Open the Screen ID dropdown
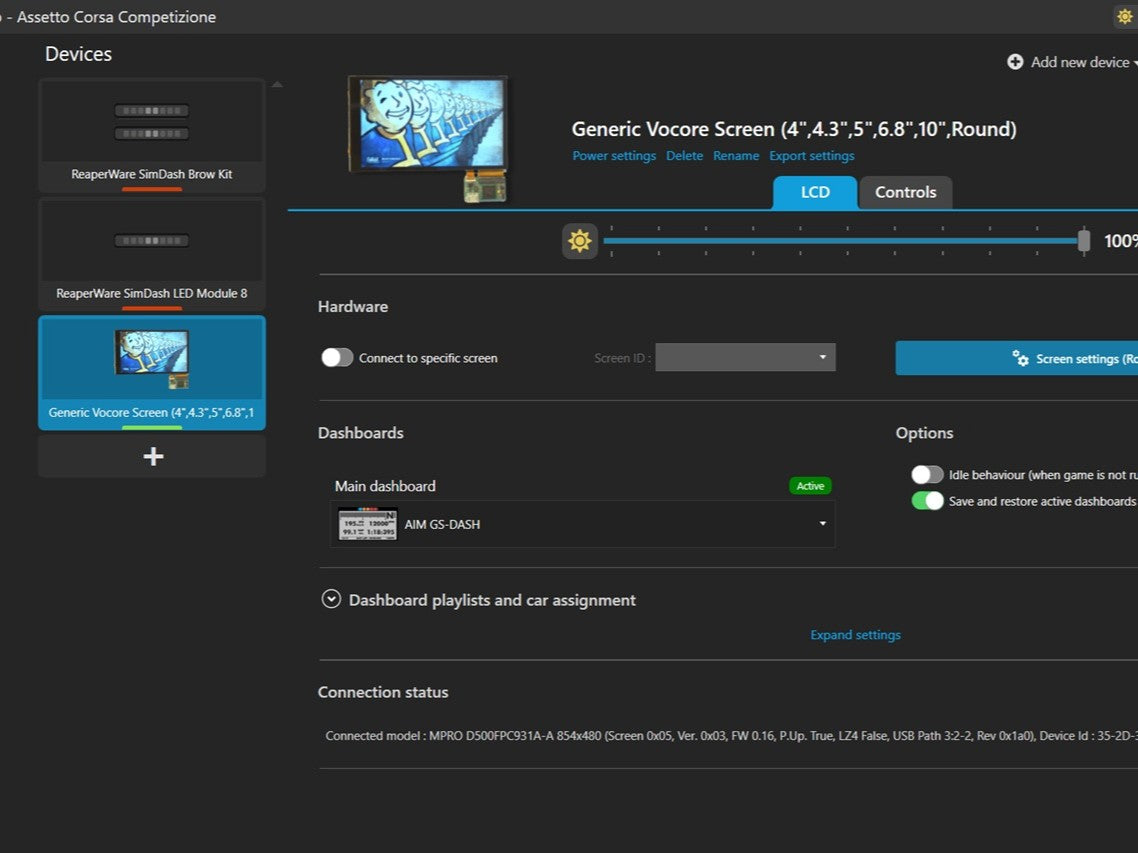Image resolution: width=1138 pixels, height=853 pixels. [x=745, y=357]
